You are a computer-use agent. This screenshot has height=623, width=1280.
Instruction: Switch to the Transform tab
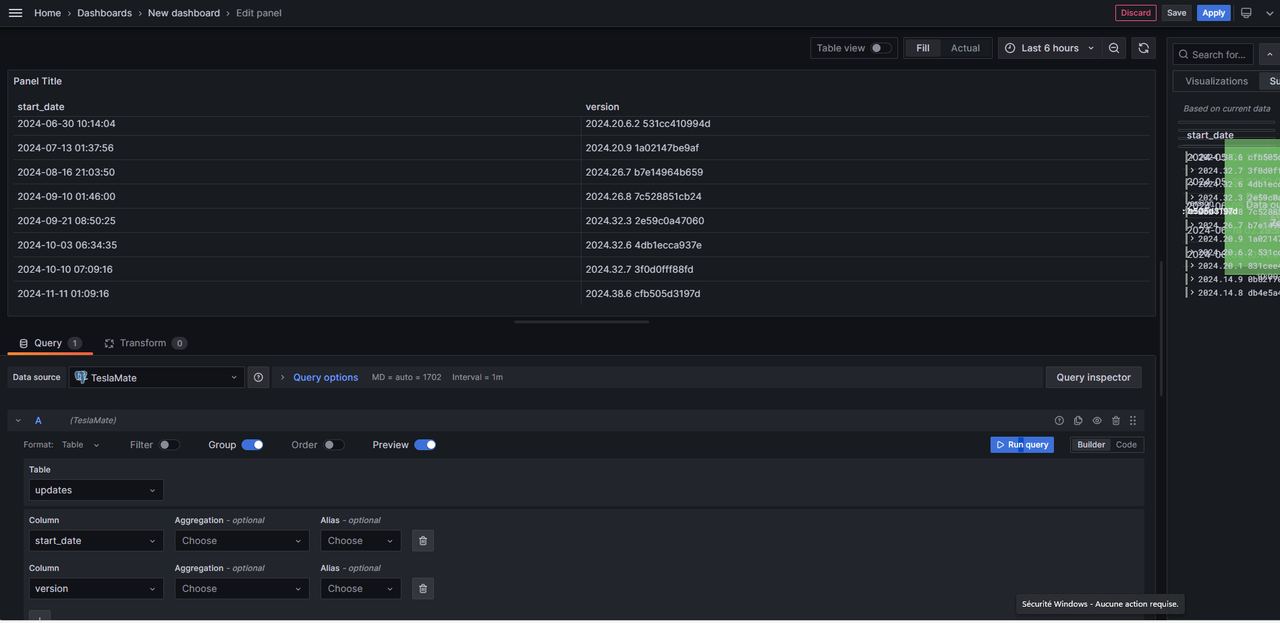coord(145,343)
